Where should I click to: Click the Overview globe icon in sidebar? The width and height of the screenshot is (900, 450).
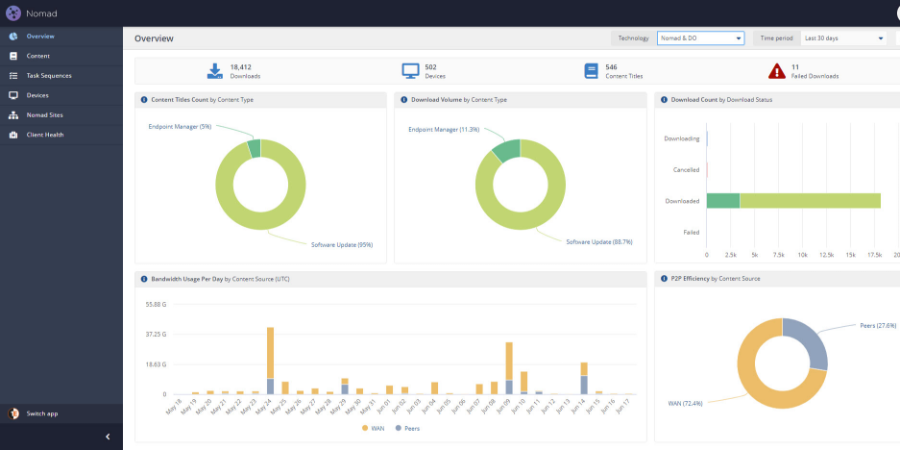click(13, 36)
